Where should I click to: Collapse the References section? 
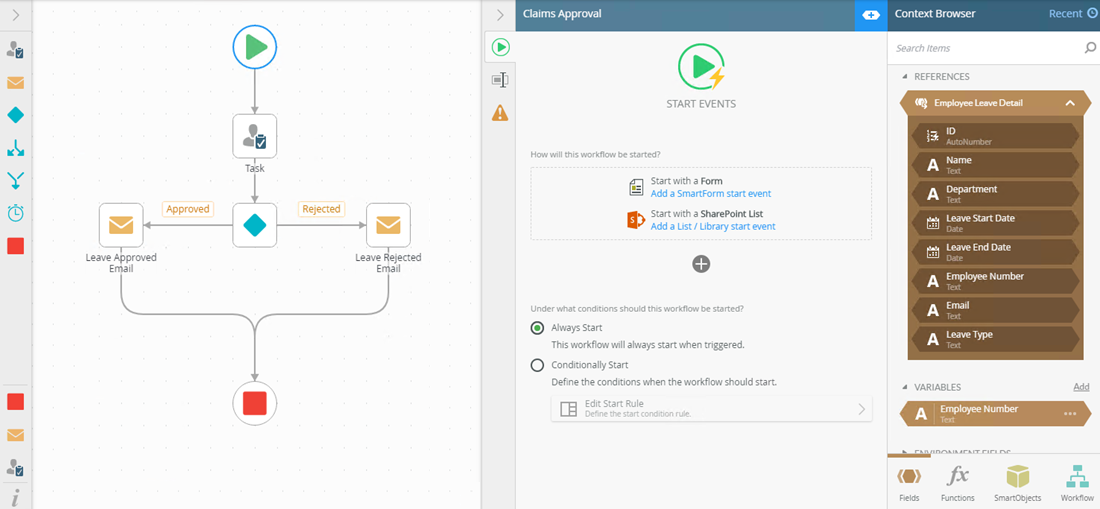[905, 77]
